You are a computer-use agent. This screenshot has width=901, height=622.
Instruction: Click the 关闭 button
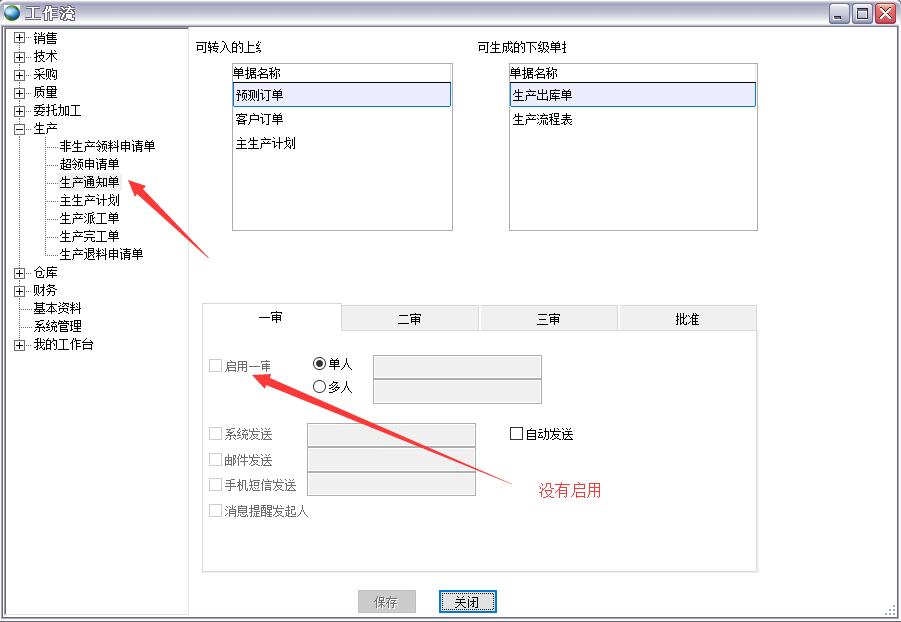(x=467, y=602)
